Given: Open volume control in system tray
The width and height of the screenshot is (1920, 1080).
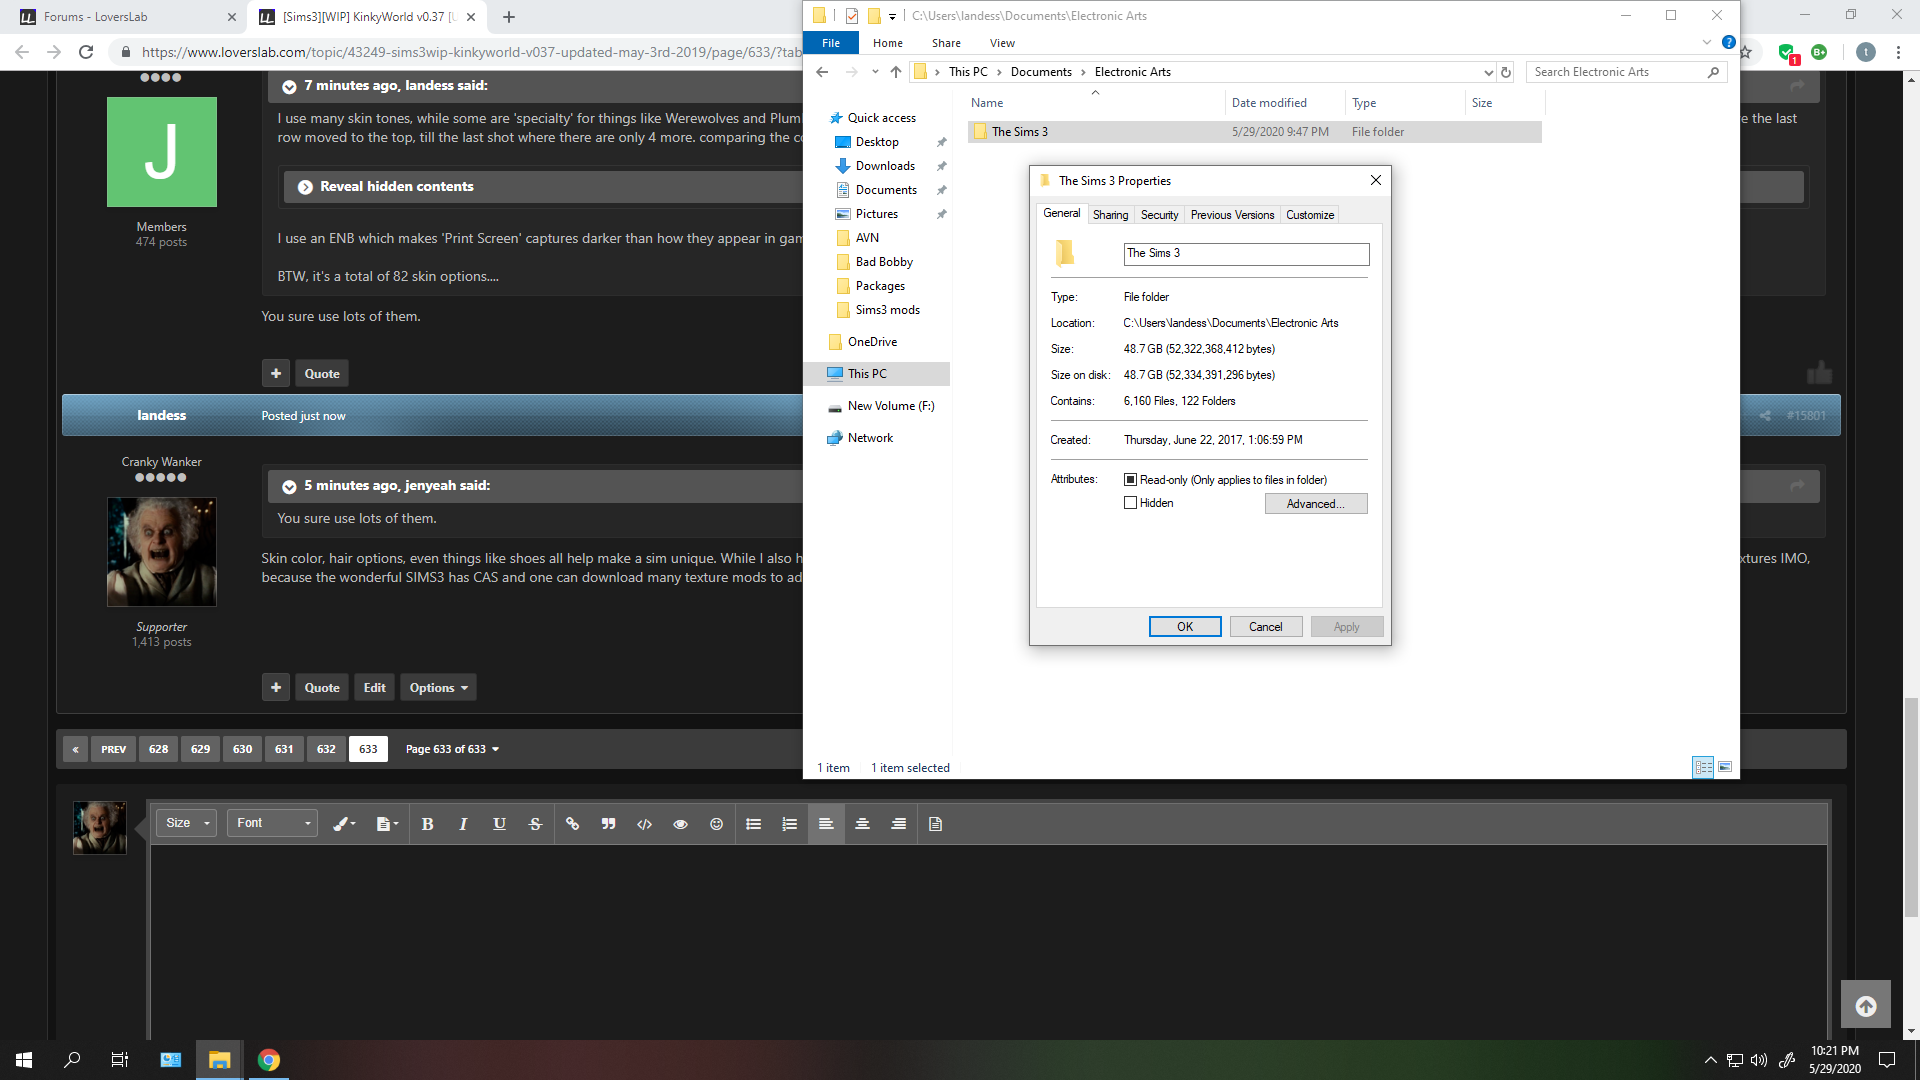Looking at the screenshot, I should click(1759, 1060).
